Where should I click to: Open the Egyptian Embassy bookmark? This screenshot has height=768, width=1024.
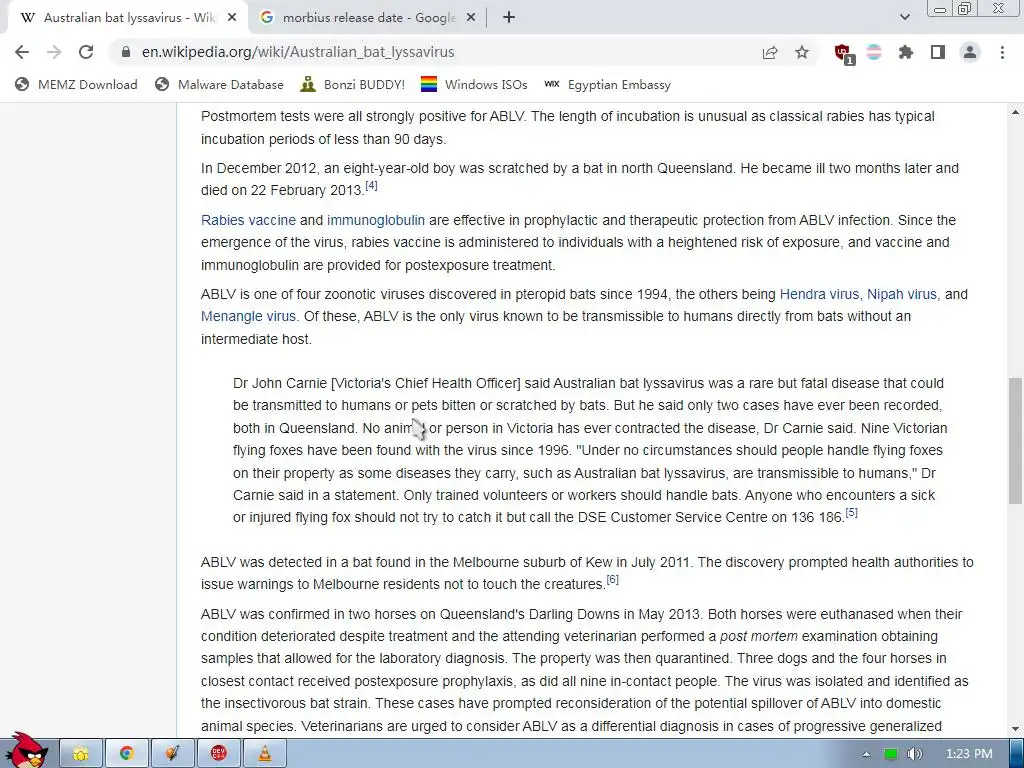pyautogui.click(x=607, y=85)
